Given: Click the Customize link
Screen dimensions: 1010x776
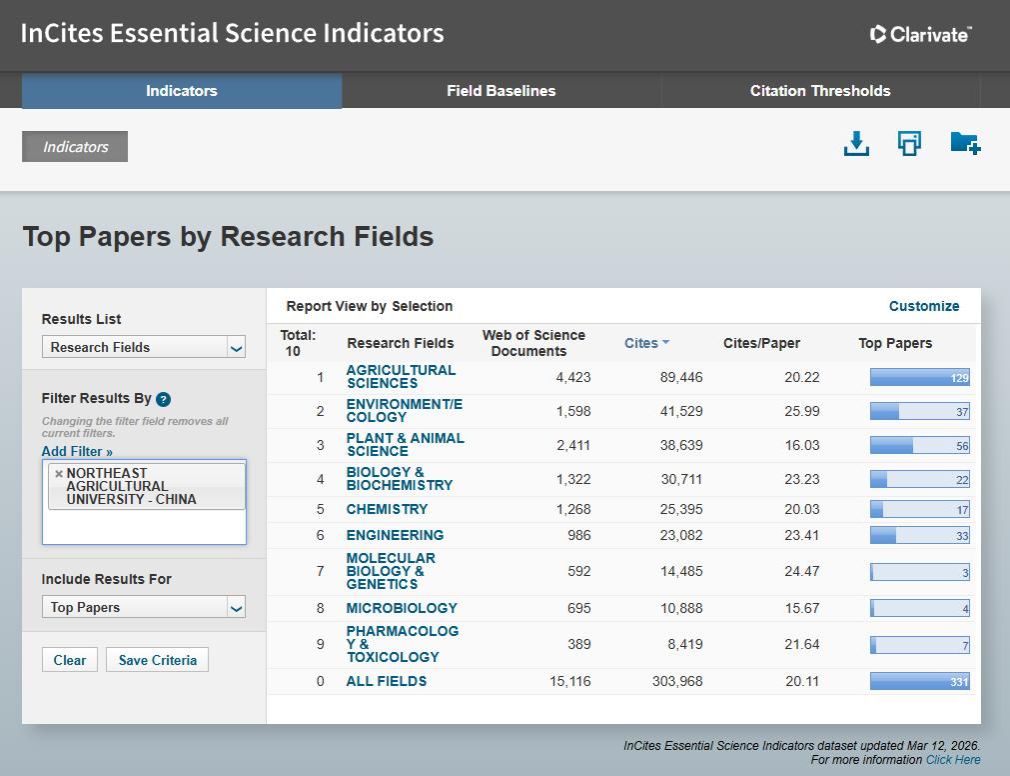Looking at the screenshot, I should coord(923,306).
